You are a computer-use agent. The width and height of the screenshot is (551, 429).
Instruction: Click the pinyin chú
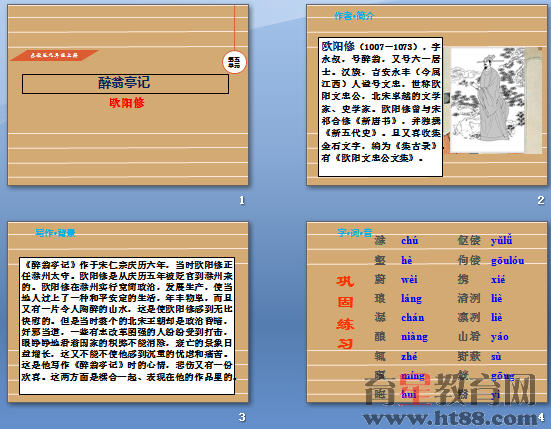410,241
